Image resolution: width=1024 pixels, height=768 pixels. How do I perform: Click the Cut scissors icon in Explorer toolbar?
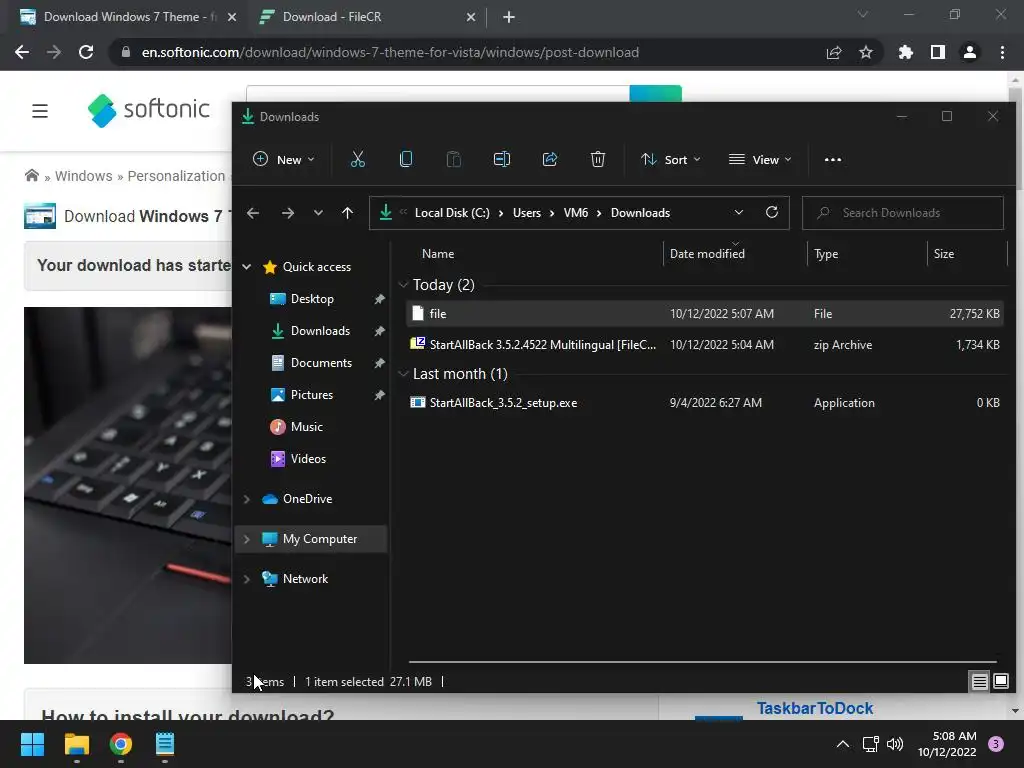(x=357, y=159)
